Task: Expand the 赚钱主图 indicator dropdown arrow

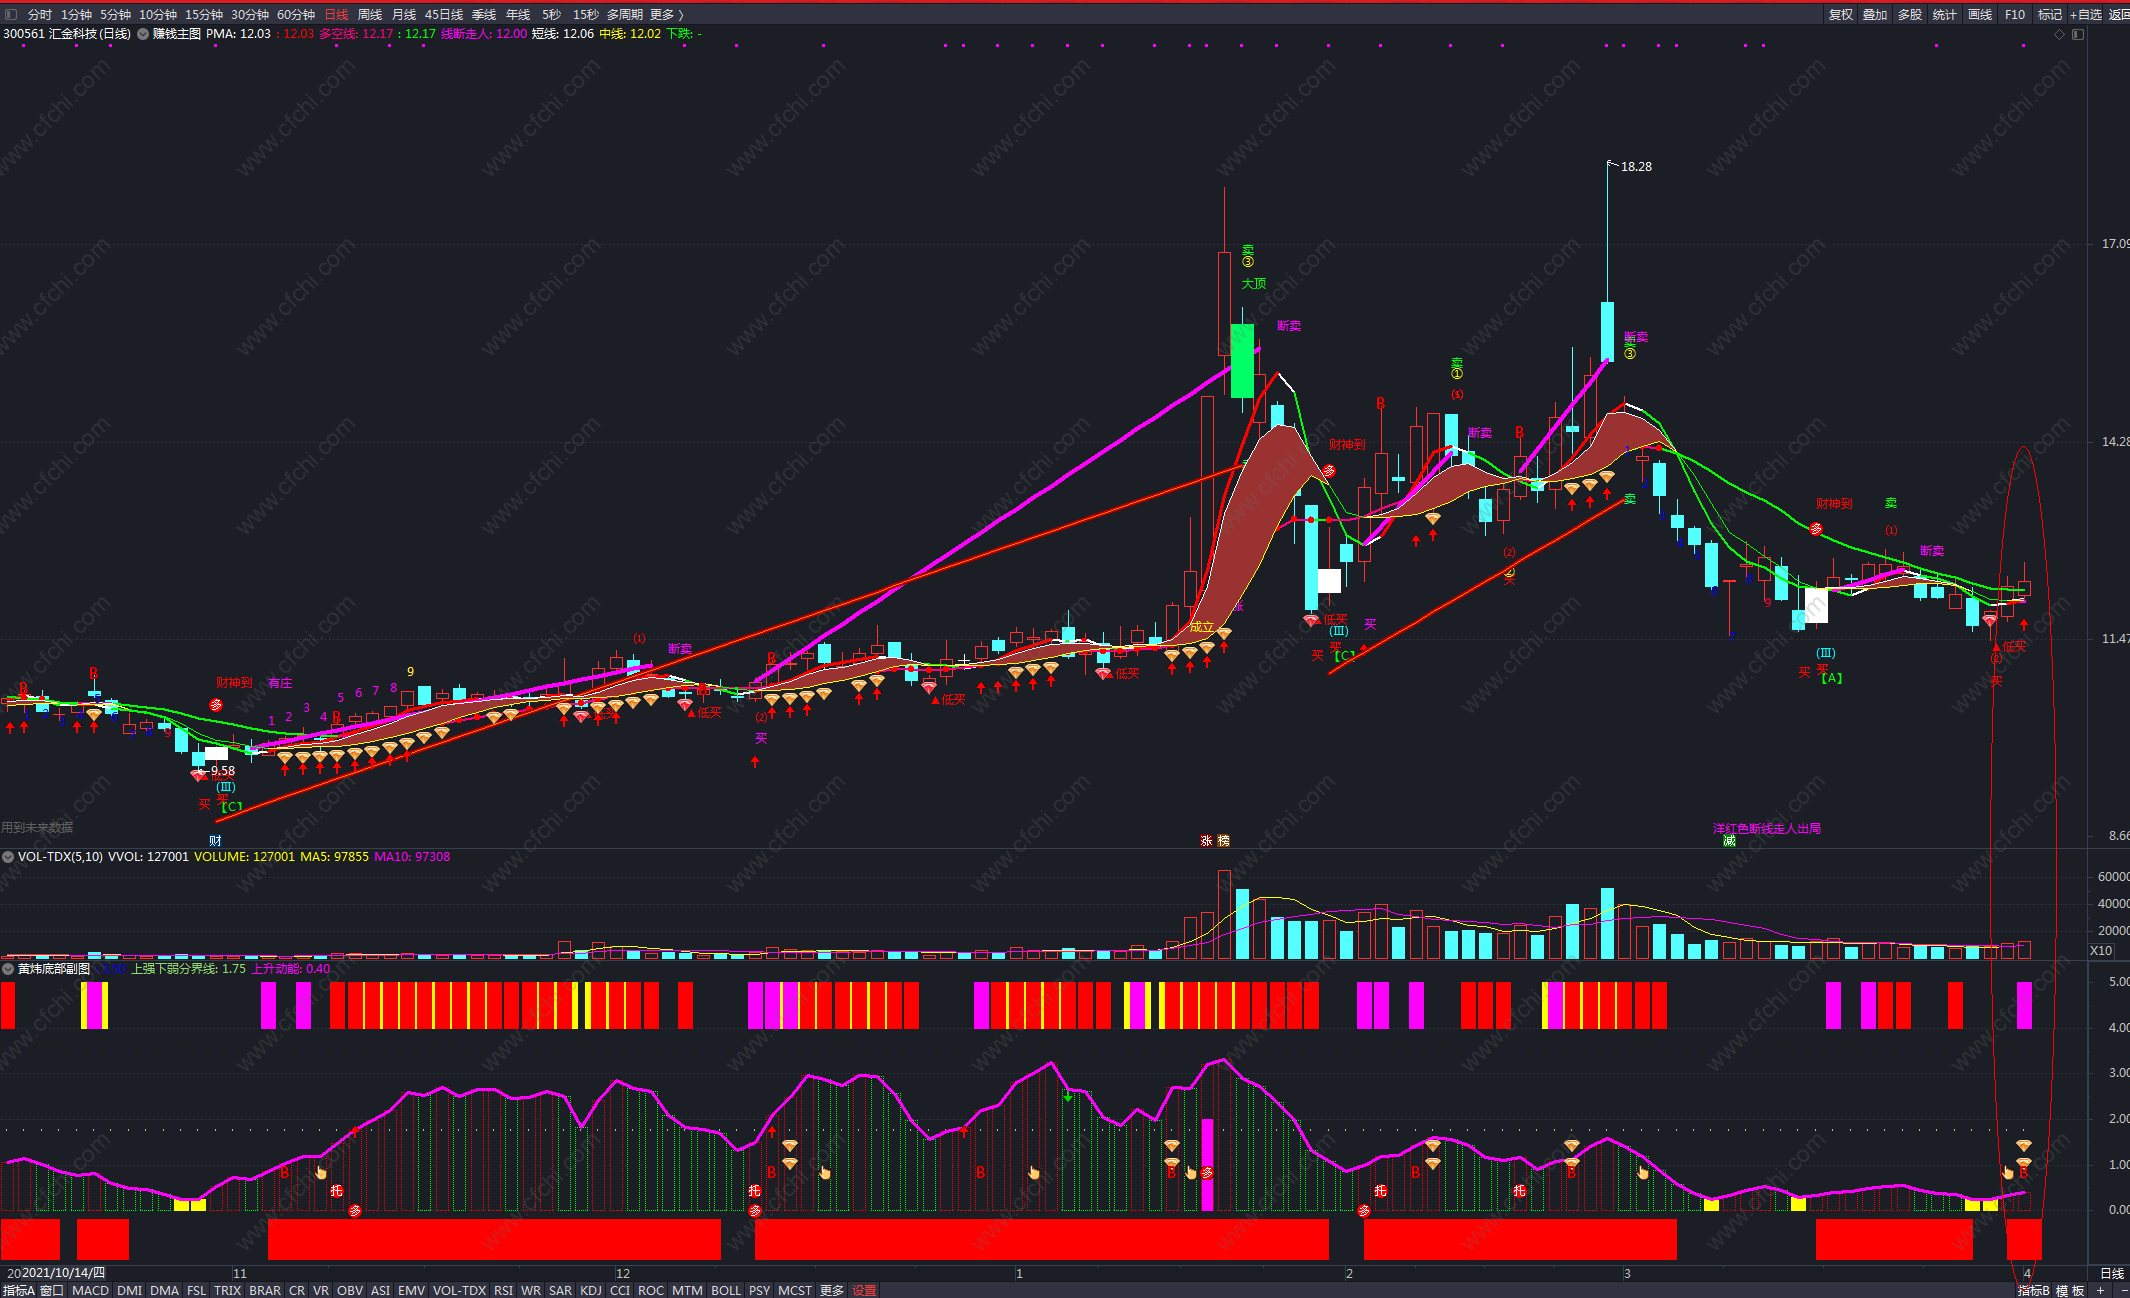Action: [x=143, y=34]
